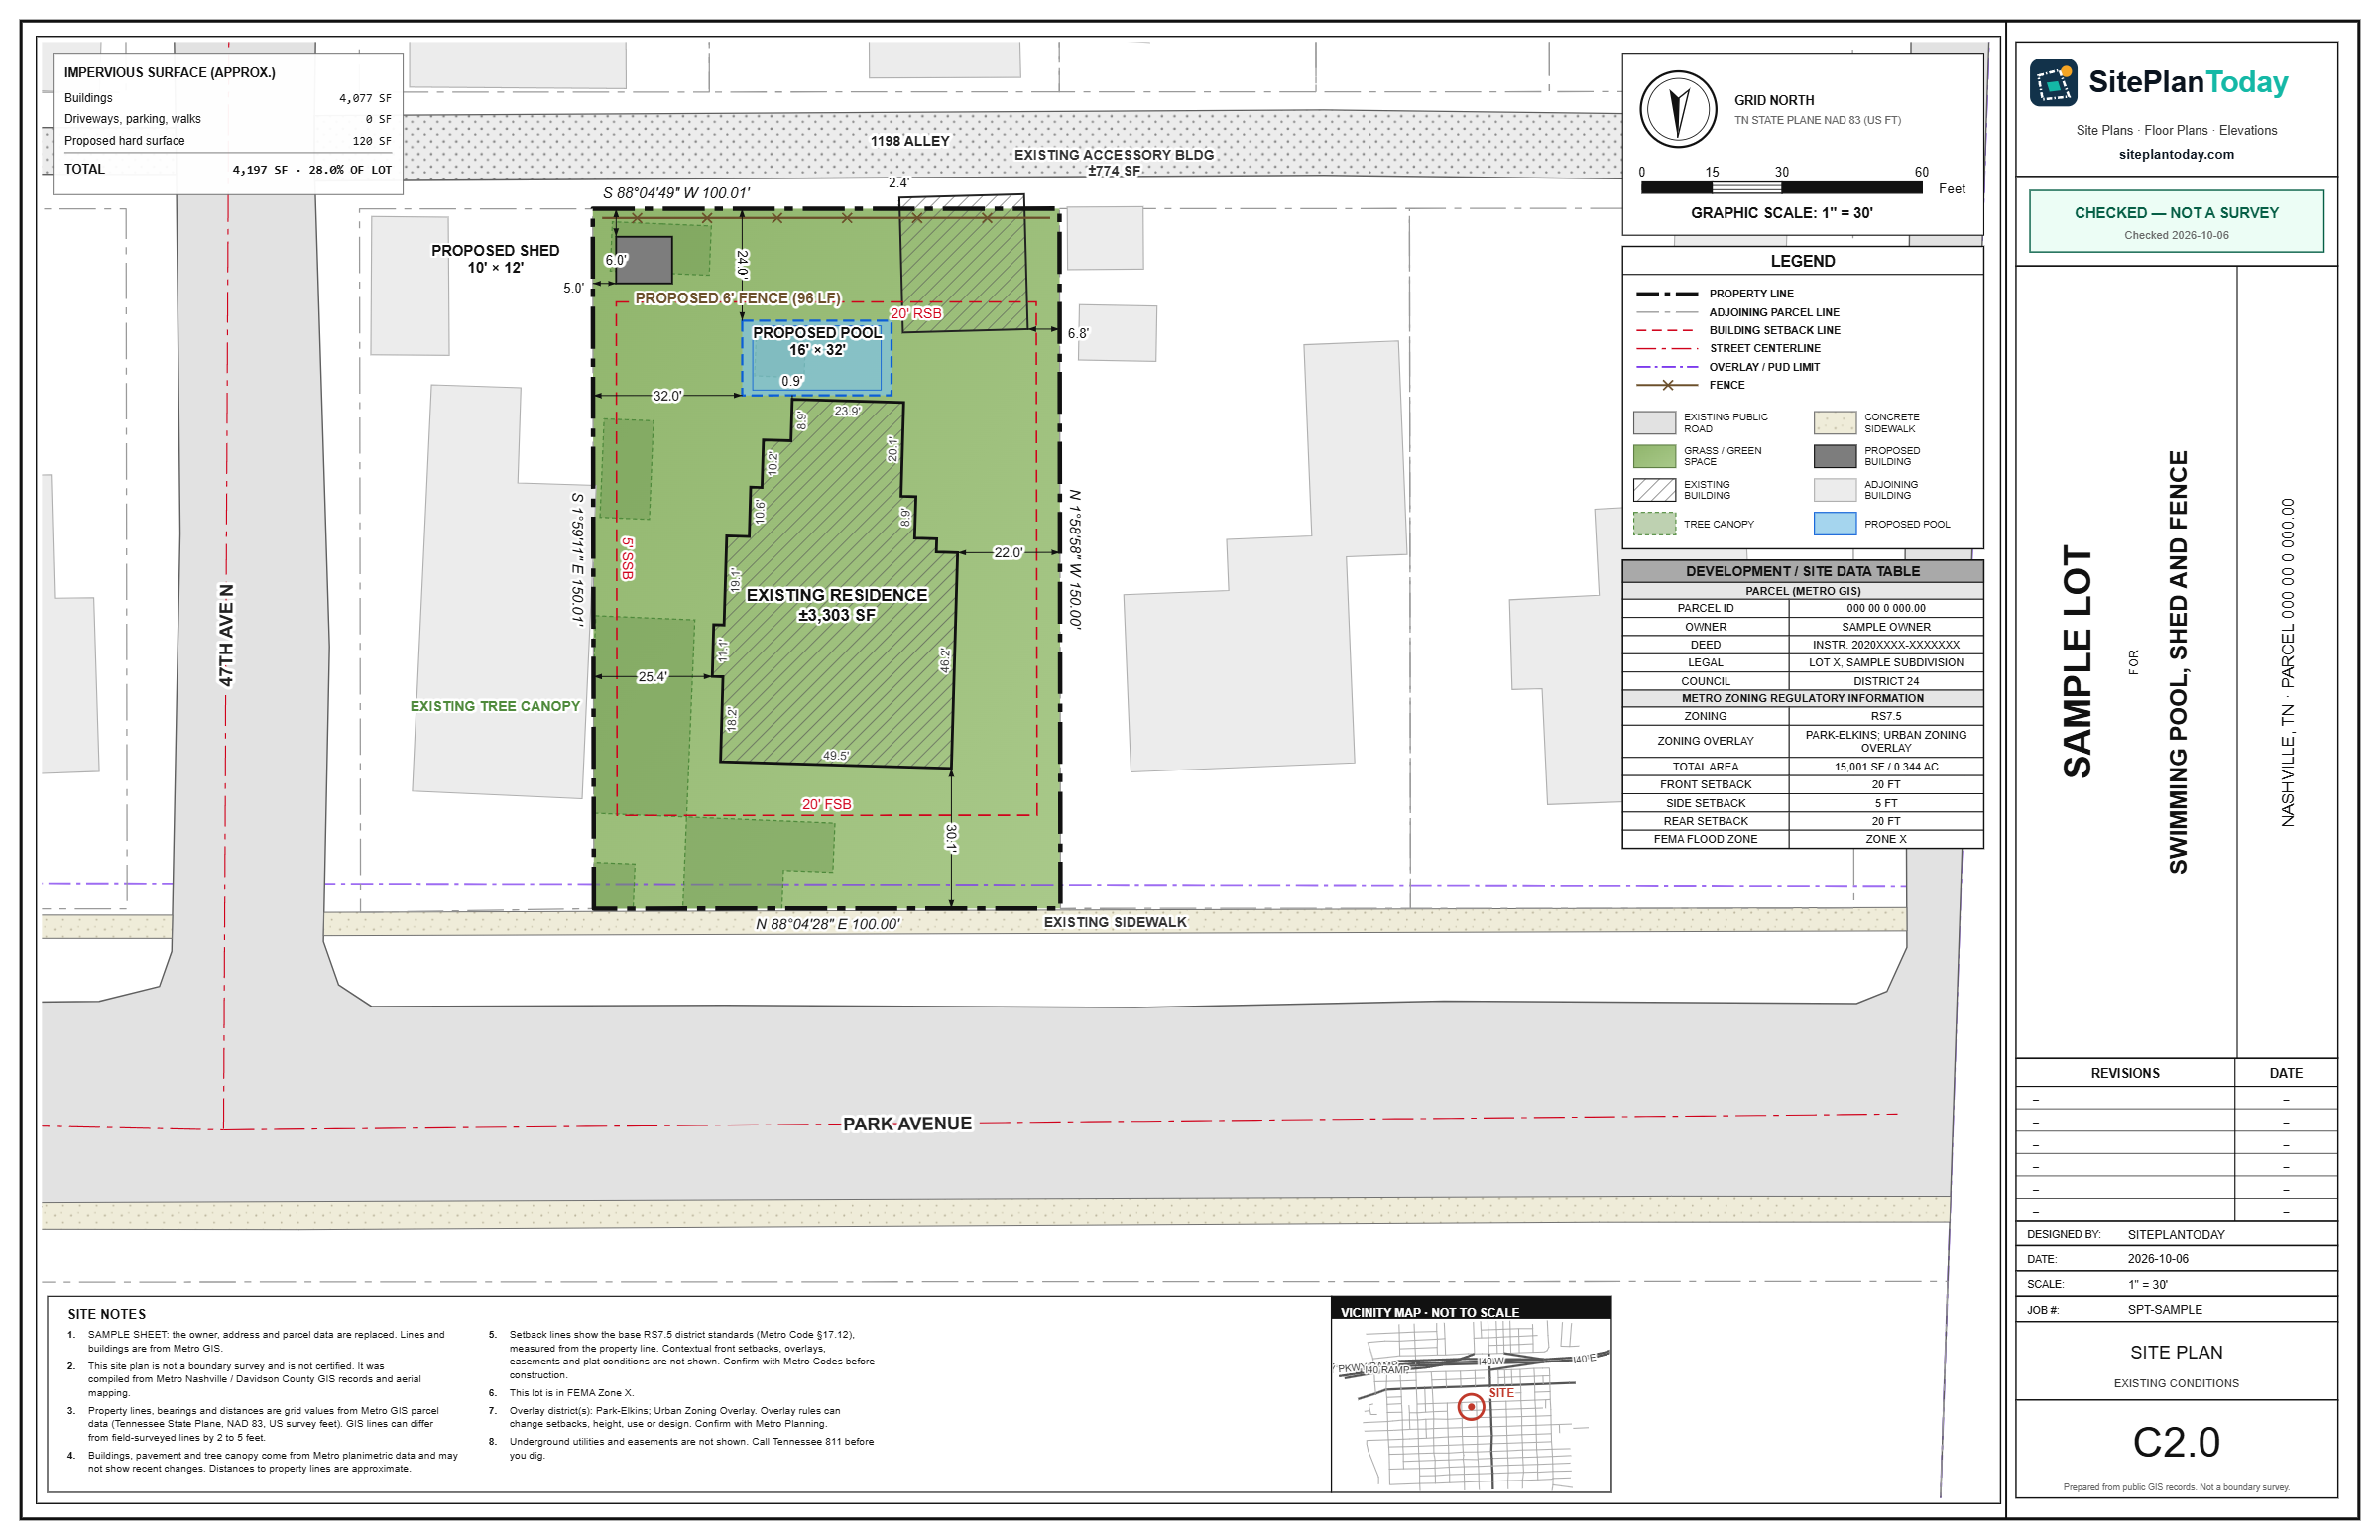Image resolution: width=2380 pixels, height=1540 pixels.
Task: Click the grid north arrow compass symbol
Action: [x=1679, y=110]
